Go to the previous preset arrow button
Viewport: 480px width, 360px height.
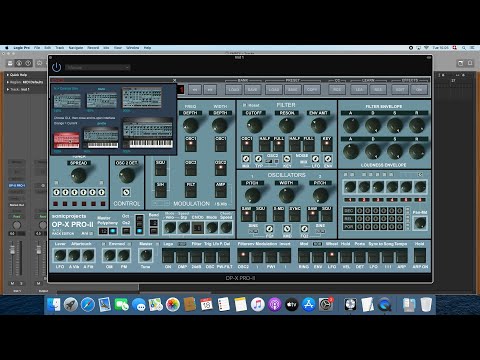[195, 89]
